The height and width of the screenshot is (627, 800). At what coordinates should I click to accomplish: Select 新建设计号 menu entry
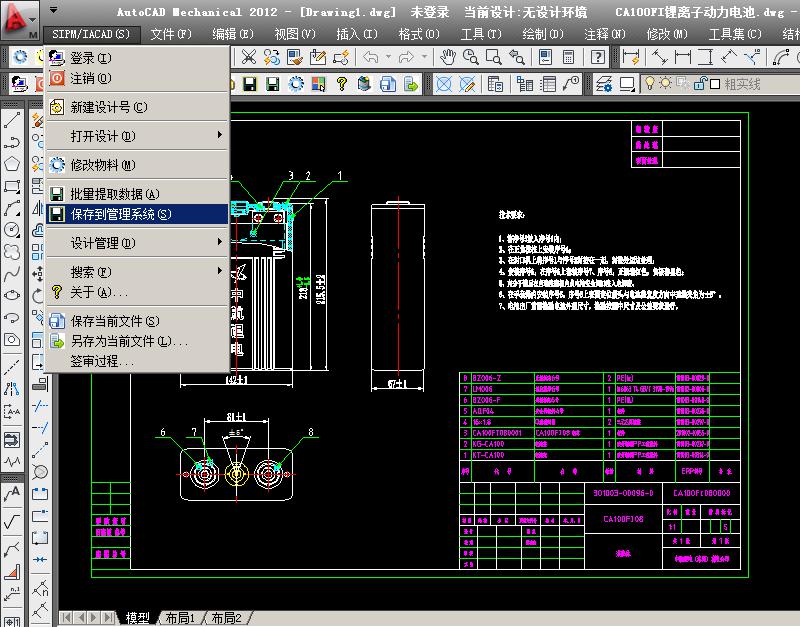tap(137, 107)
